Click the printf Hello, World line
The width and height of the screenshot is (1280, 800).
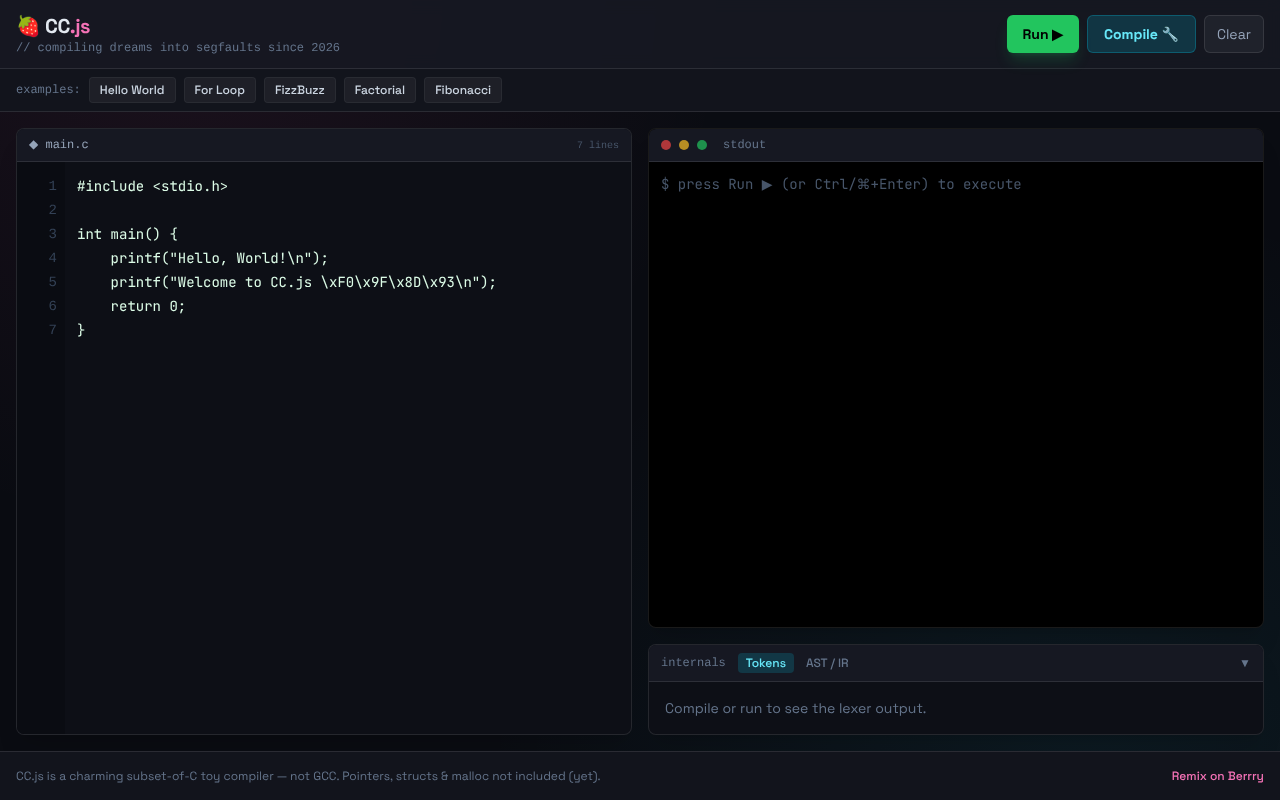tap(219, 258)
